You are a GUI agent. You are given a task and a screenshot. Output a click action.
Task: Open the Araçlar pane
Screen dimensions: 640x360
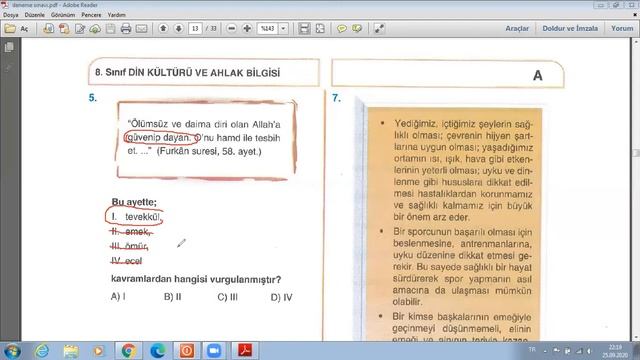click(x=517, y=29)
